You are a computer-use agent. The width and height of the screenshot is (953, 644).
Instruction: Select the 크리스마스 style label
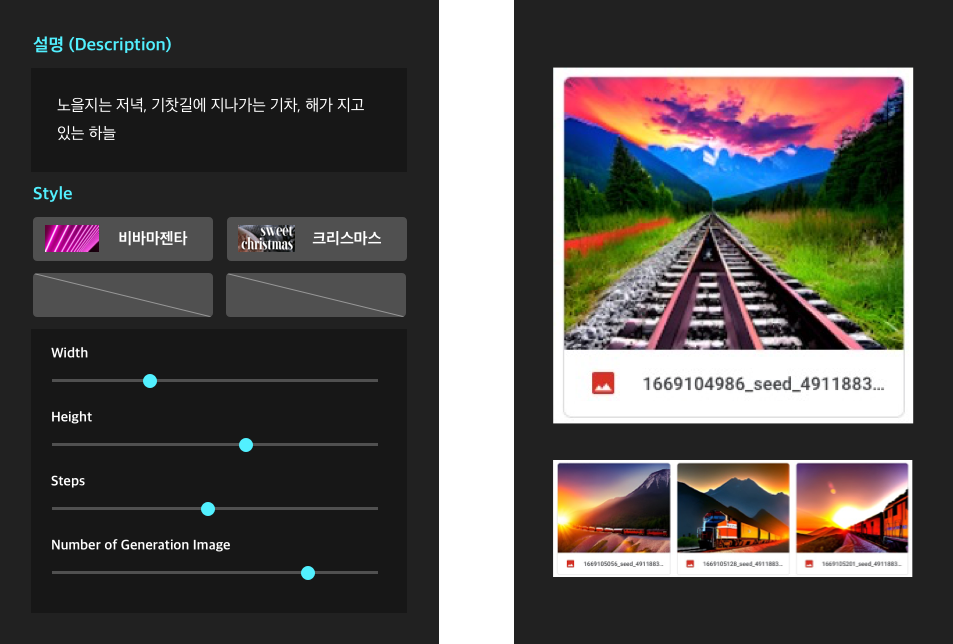(346, 239)
